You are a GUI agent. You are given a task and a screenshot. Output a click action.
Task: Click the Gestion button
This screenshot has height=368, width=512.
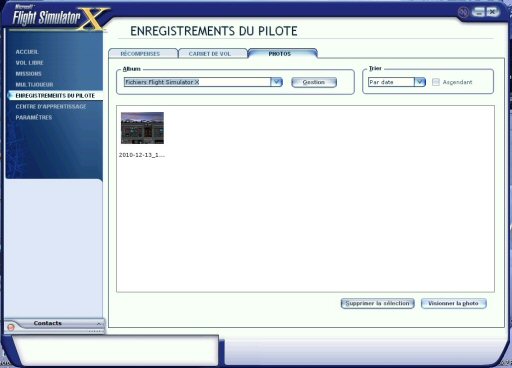[x=314, y=82]
